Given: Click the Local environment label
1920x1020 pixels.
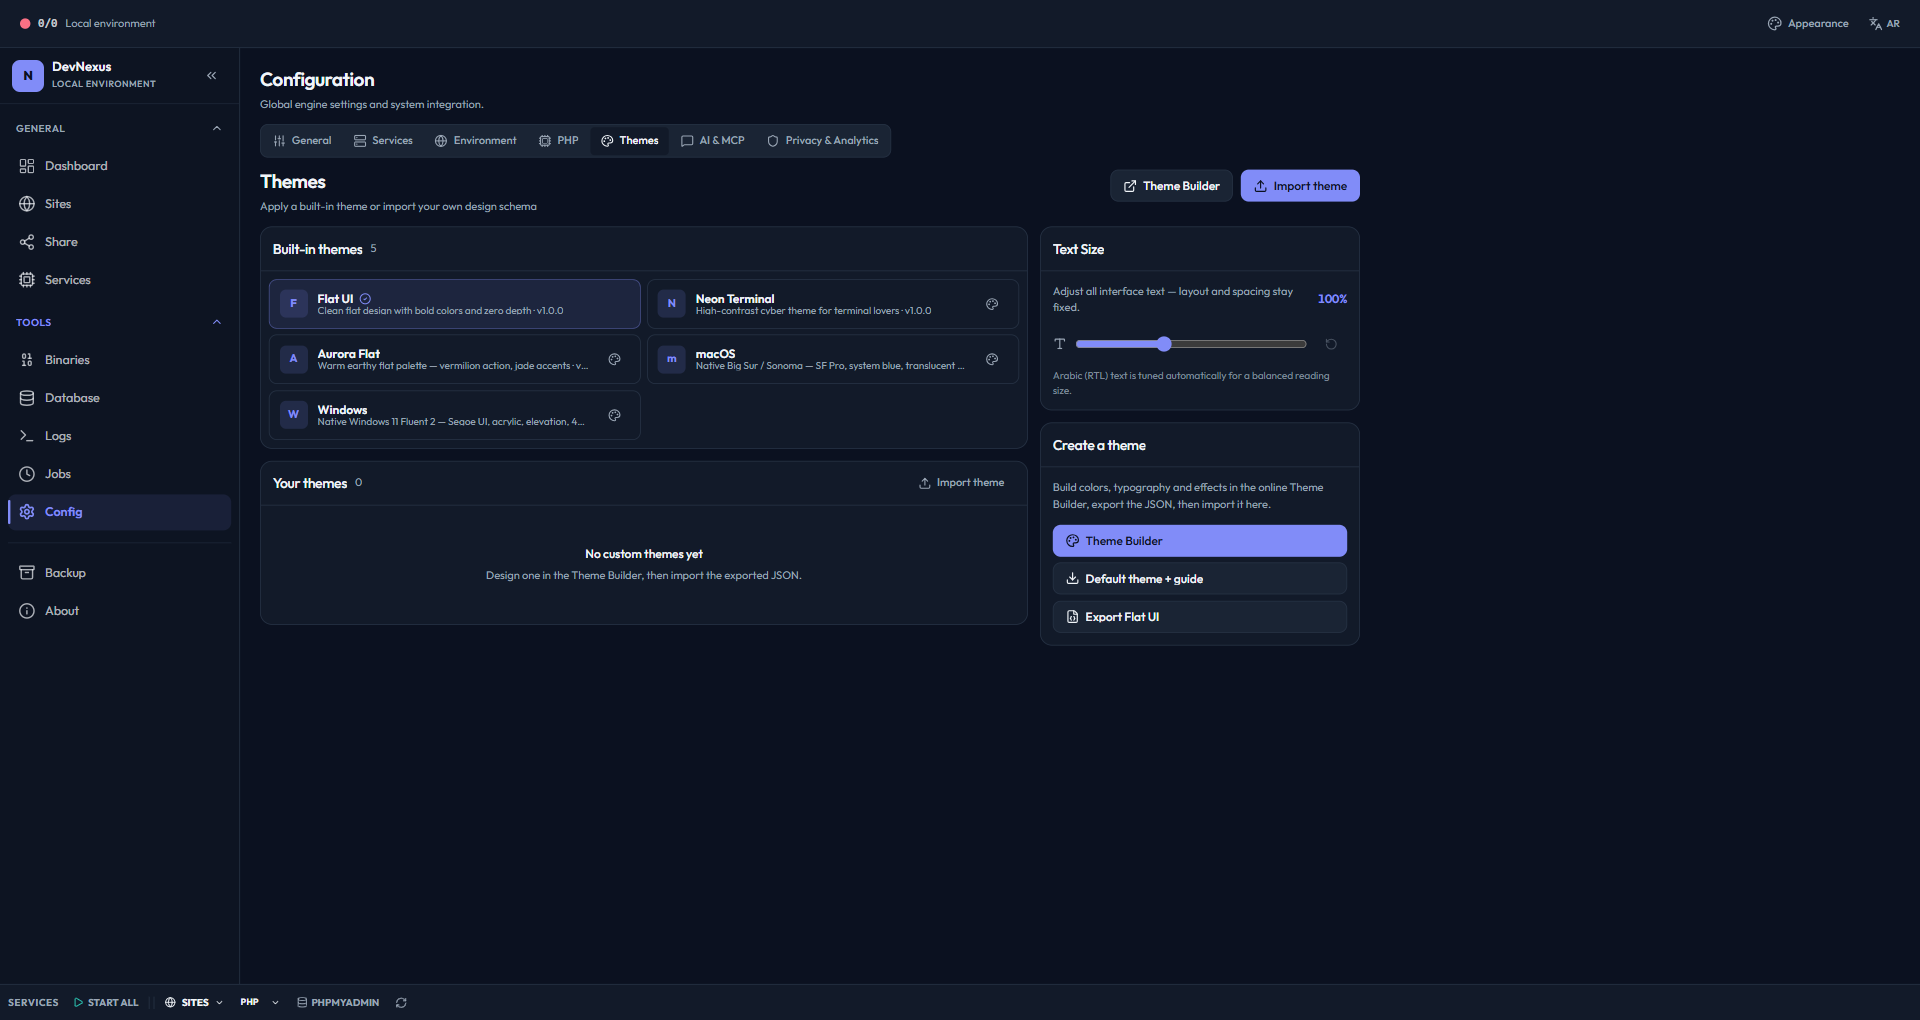Looking at the screenshot, I should (x=110, y=23).
